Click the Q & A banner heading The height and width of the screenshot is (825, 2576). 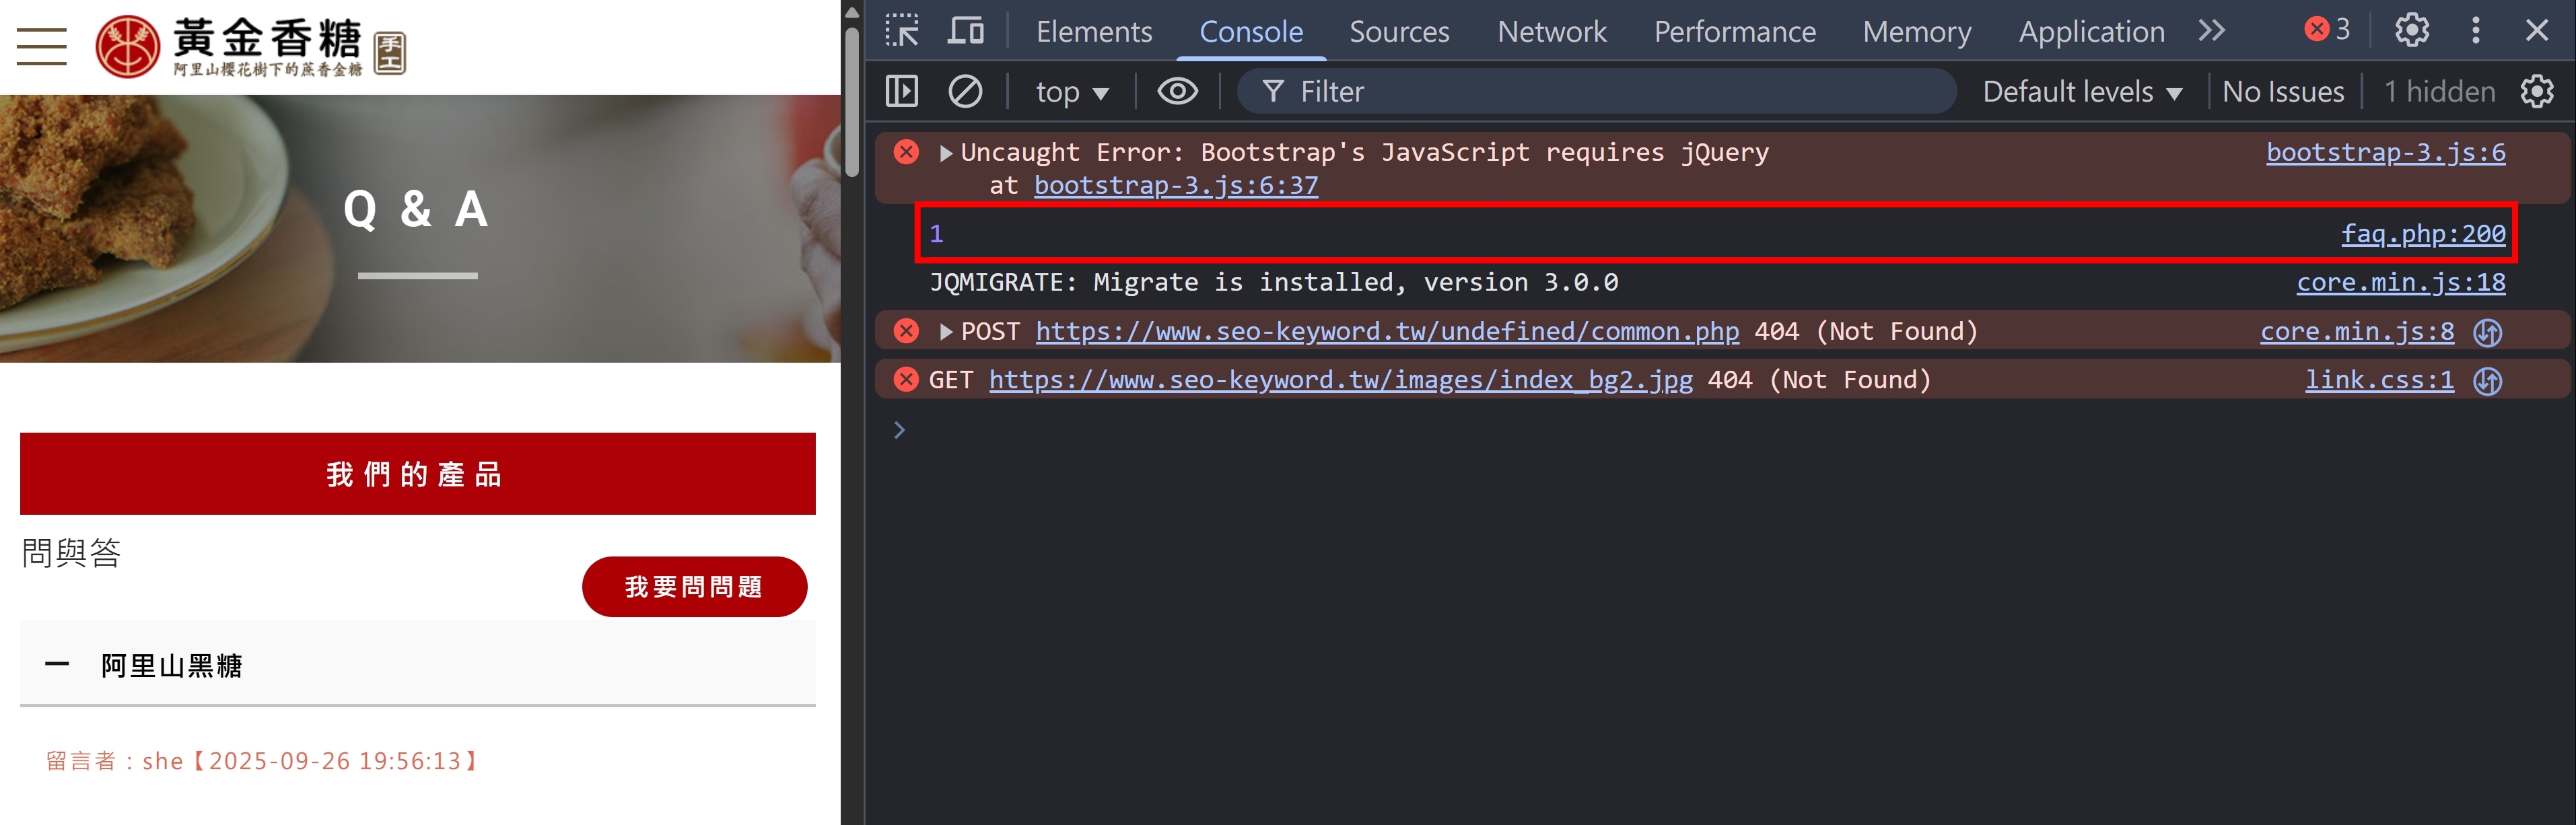pos(416,210)
